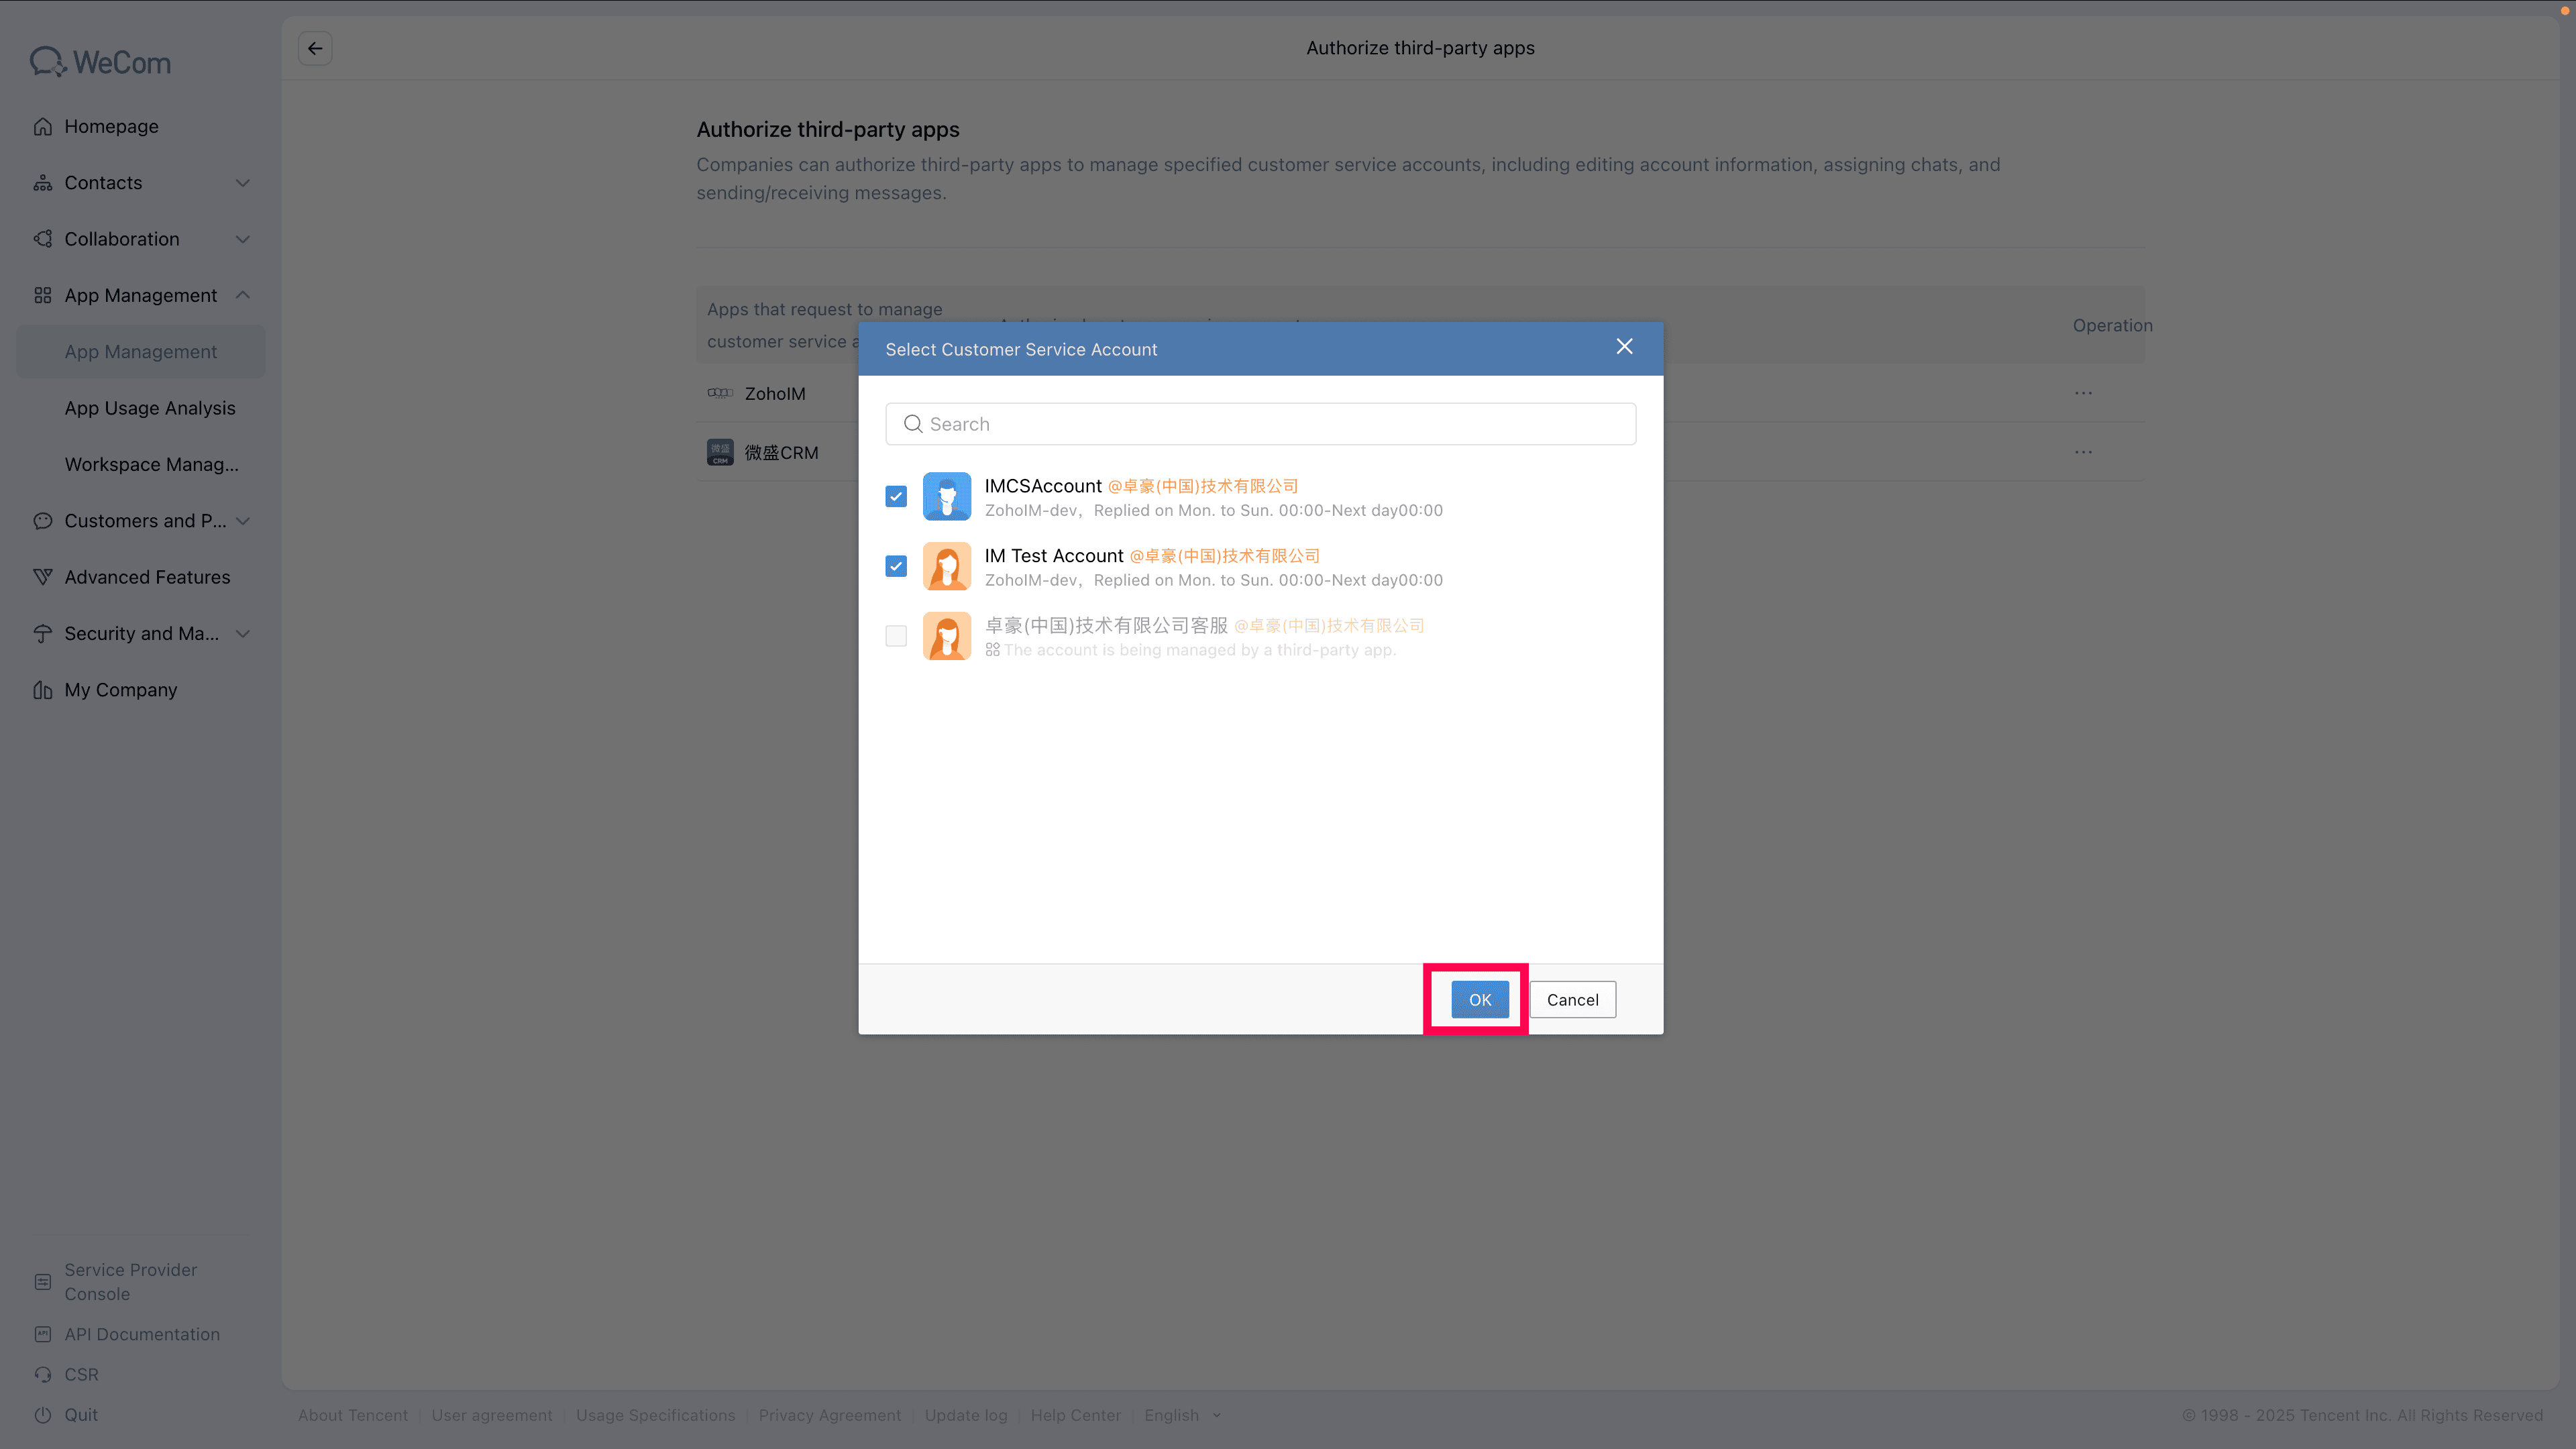
Task: Open My Company building icon
Action: click(x=42, y=690)
